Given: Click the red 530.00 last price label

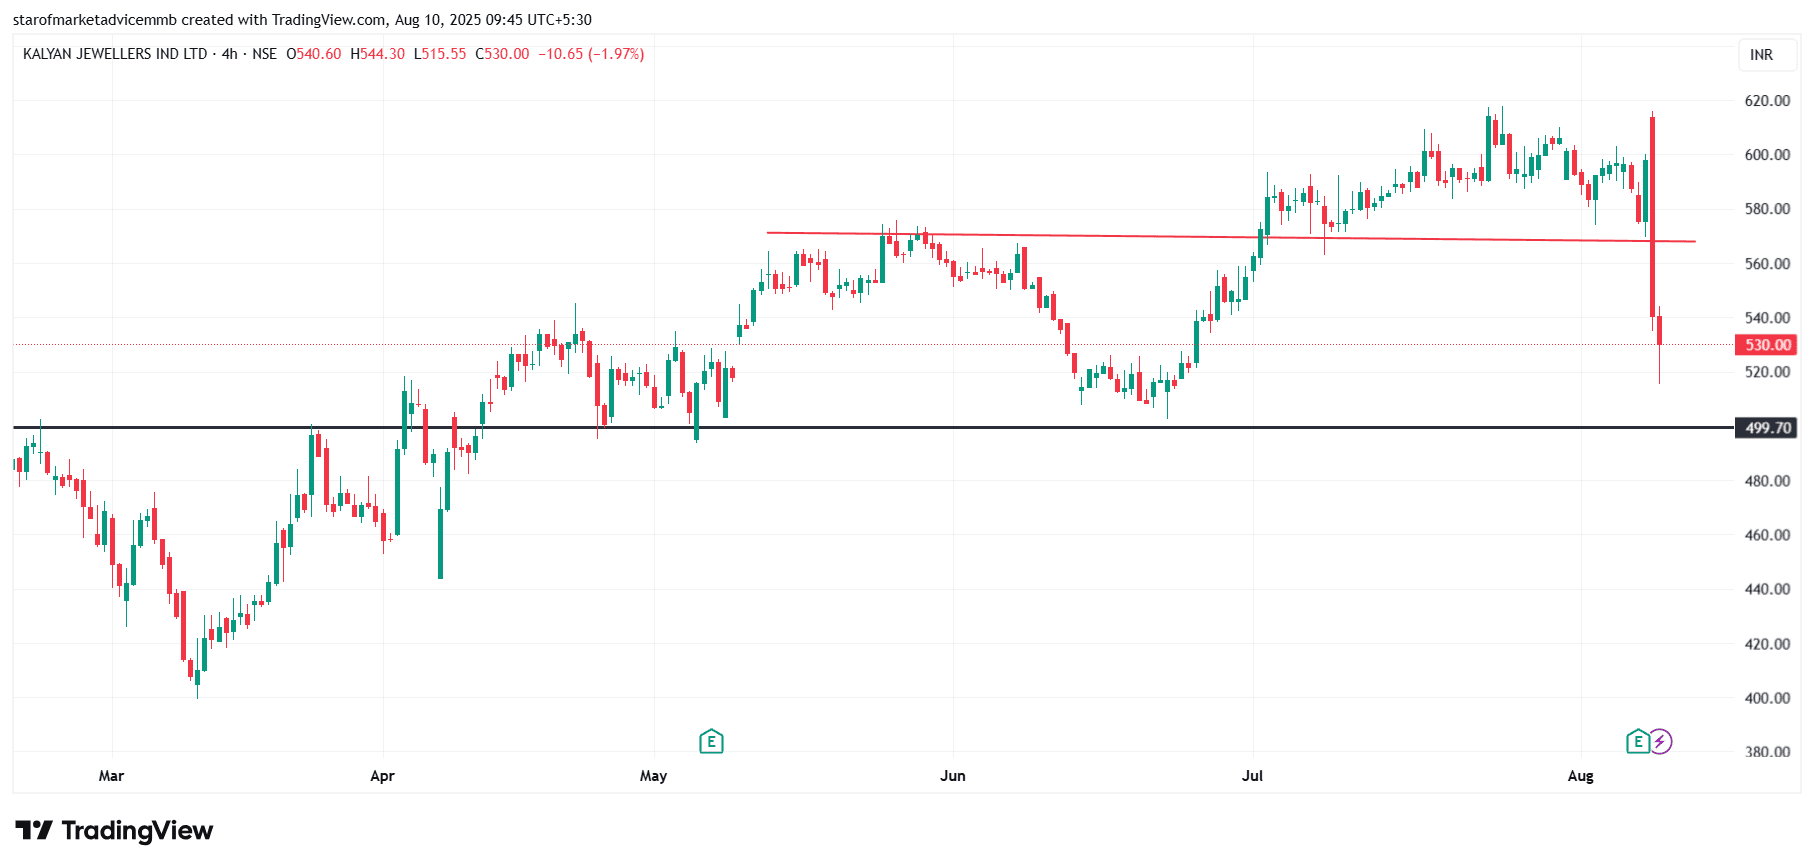Looking at the screenshot, I should point(1767,345).
